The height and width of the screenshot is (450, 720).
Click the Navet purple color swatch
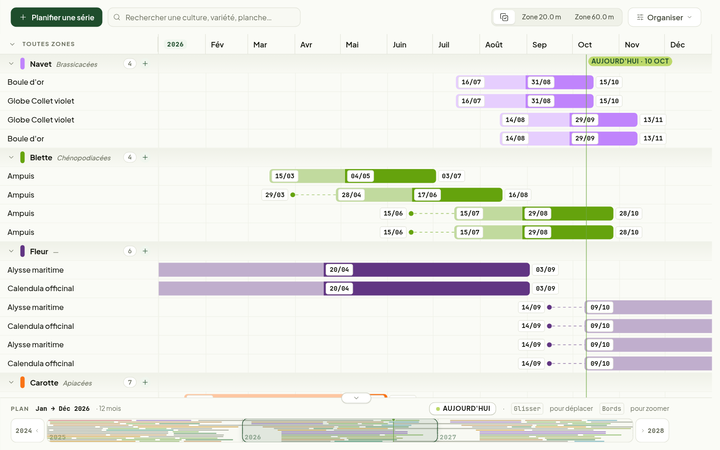tap(22, 64)
